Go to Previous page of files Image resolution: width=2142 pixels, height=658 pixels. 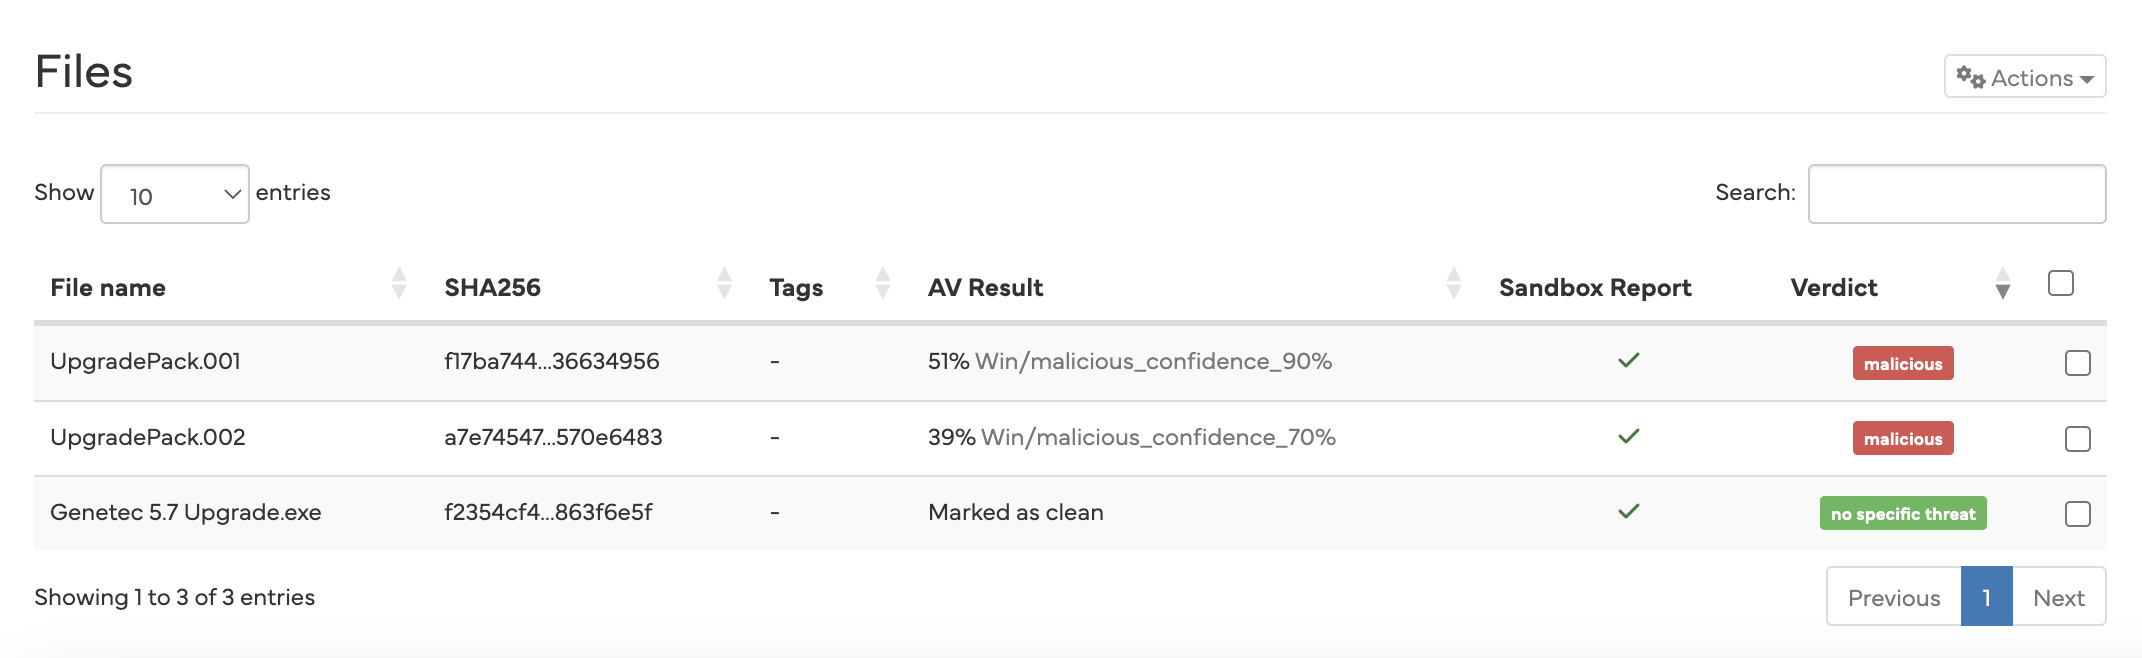coord(1893,597)
